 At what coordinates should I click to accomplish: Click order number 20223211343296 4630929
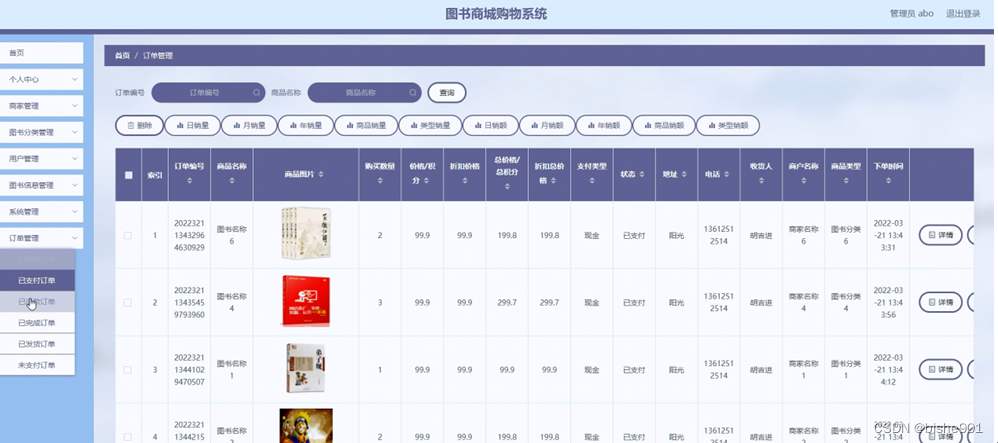click(189, 236)
